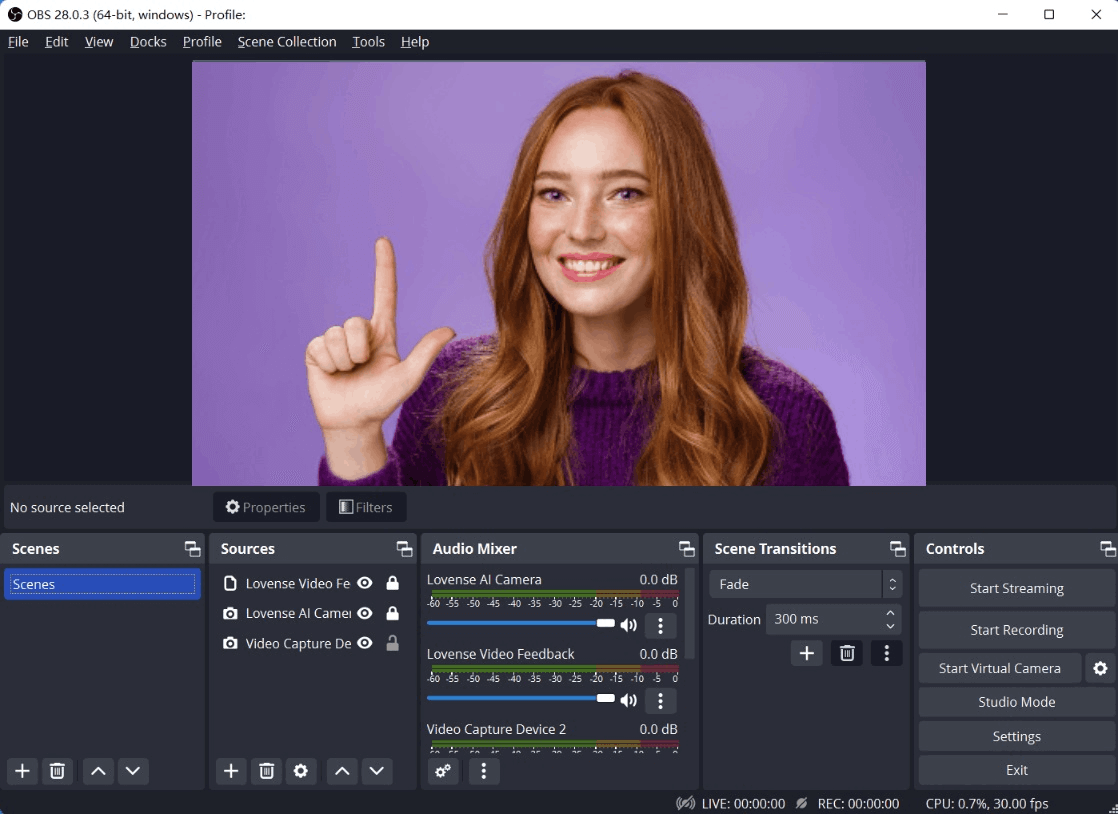Viewport: 1118px width, 814px height.
Task: Hide the Lovense Video Feedback source
Action: pos(365,583)
